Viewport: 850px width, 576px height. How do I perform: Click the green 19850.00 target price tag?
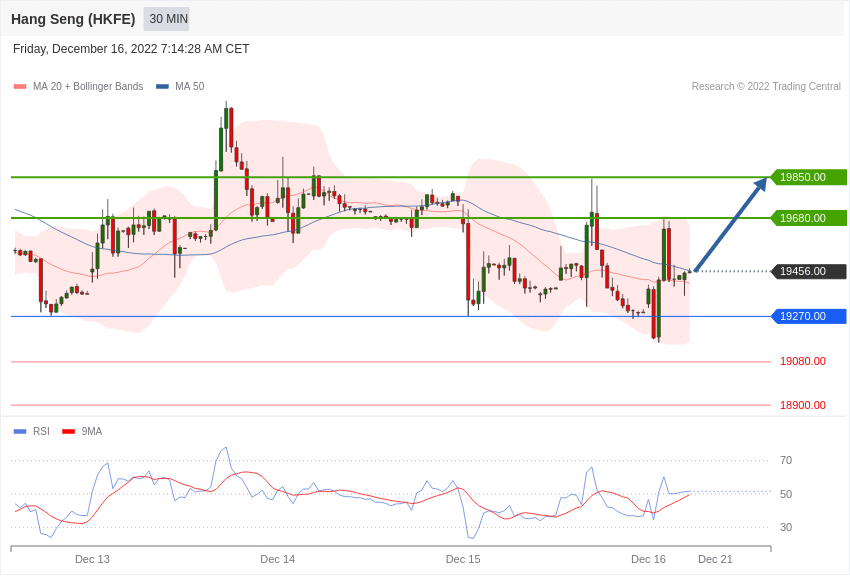click(x=806, y=177)
